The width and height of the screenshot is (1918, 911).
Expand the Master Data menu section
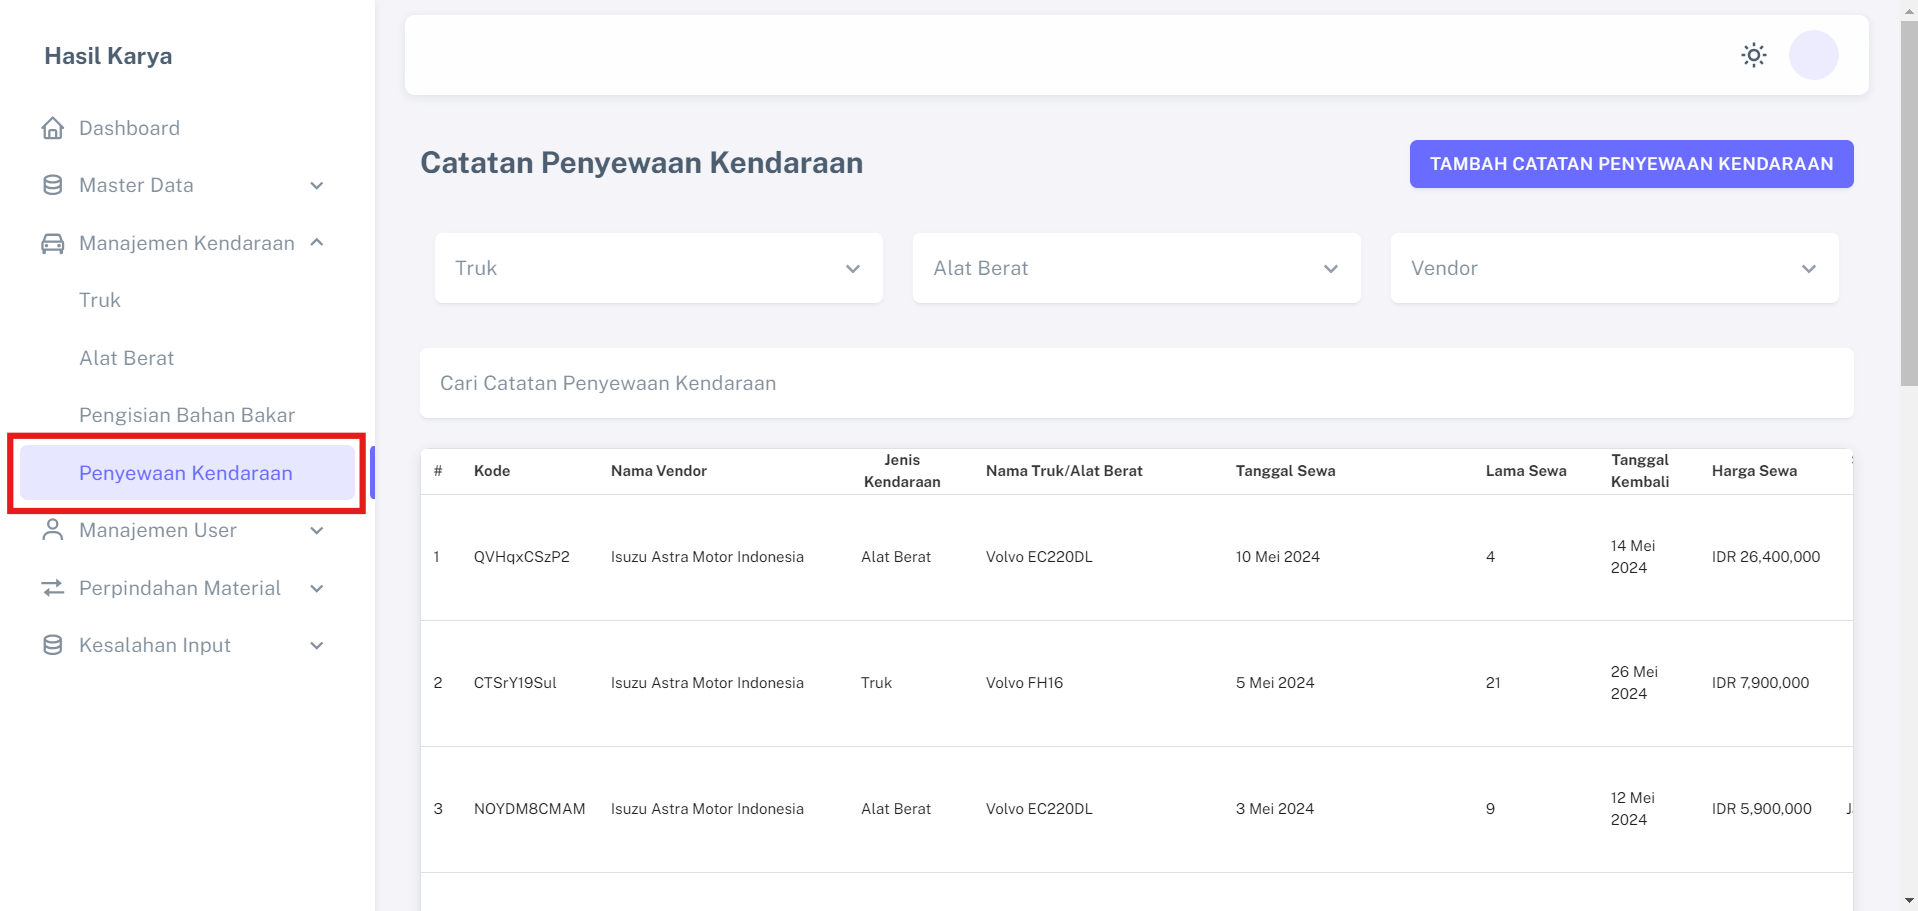[317, 185]
